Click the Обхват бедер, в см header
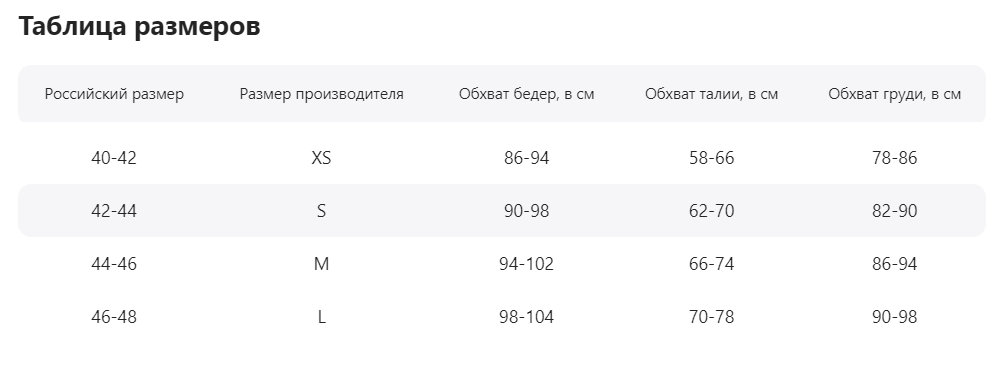990x376 pixels. click(527, 94)
